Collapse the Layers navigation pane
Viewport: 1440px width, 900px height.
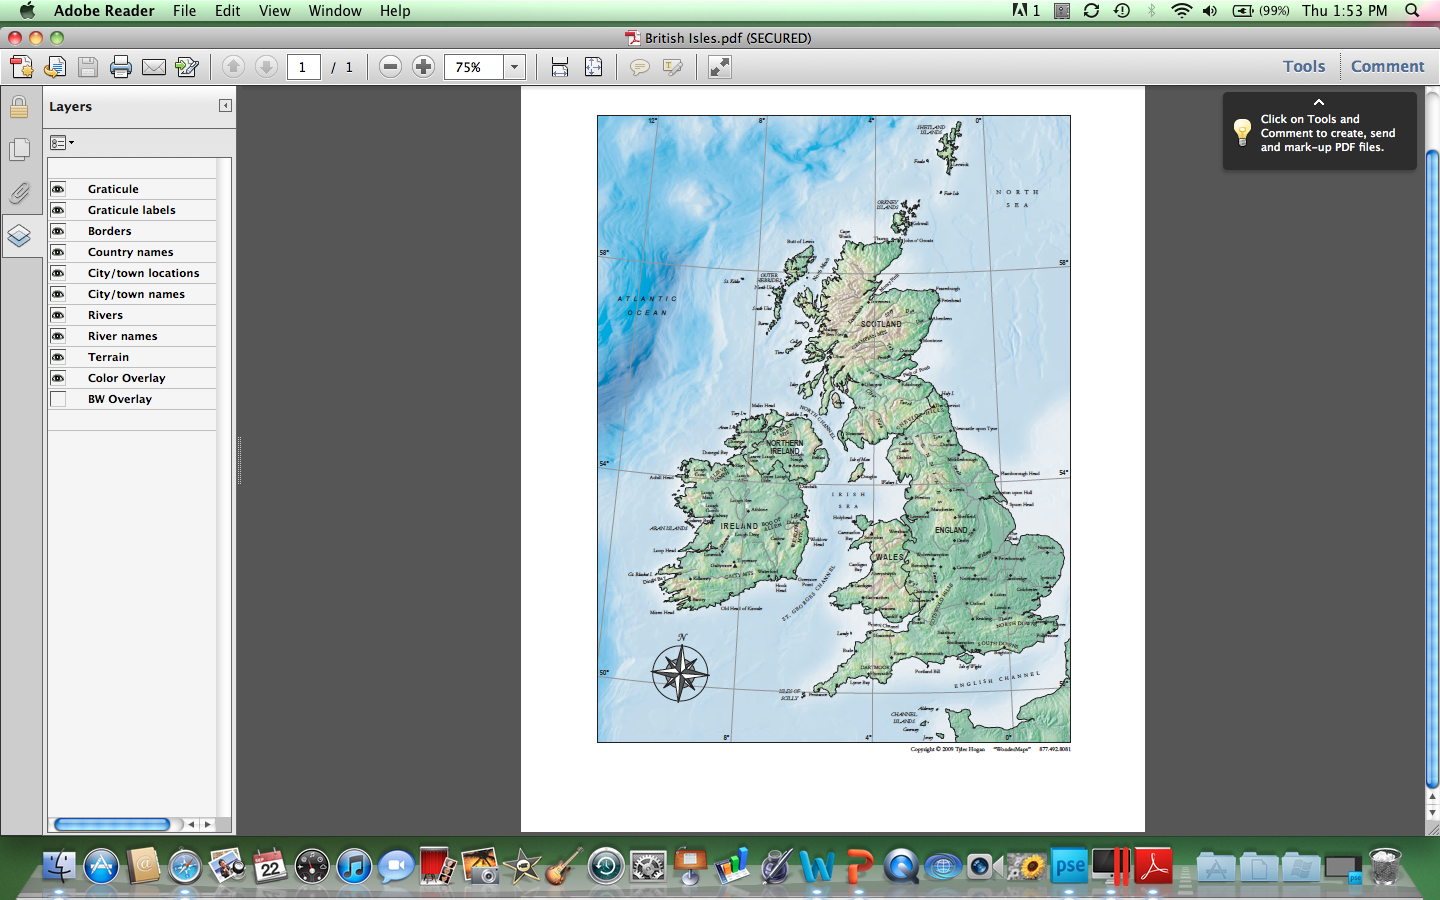(x=225, y=106)
